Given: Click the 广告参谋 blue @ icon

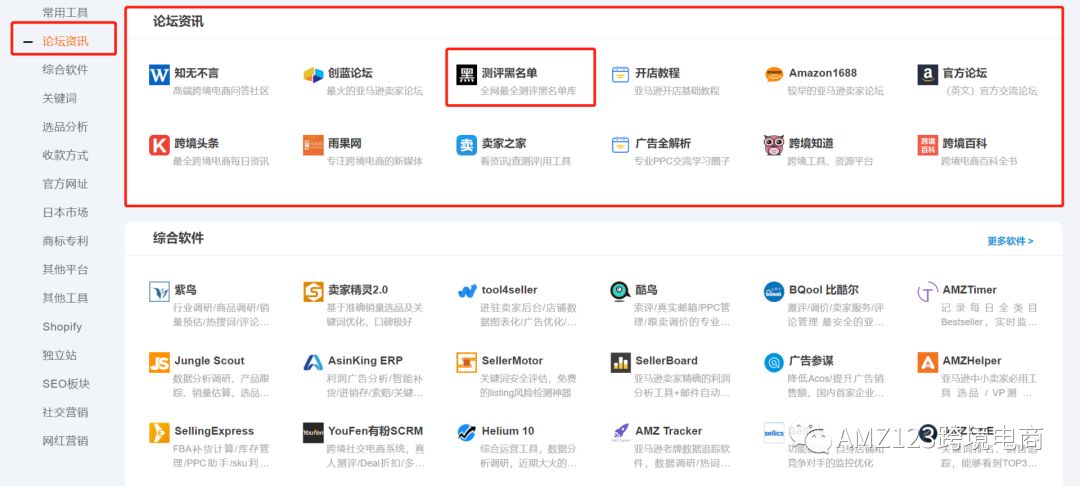Looking at the screenshot, I should point(774,362).
